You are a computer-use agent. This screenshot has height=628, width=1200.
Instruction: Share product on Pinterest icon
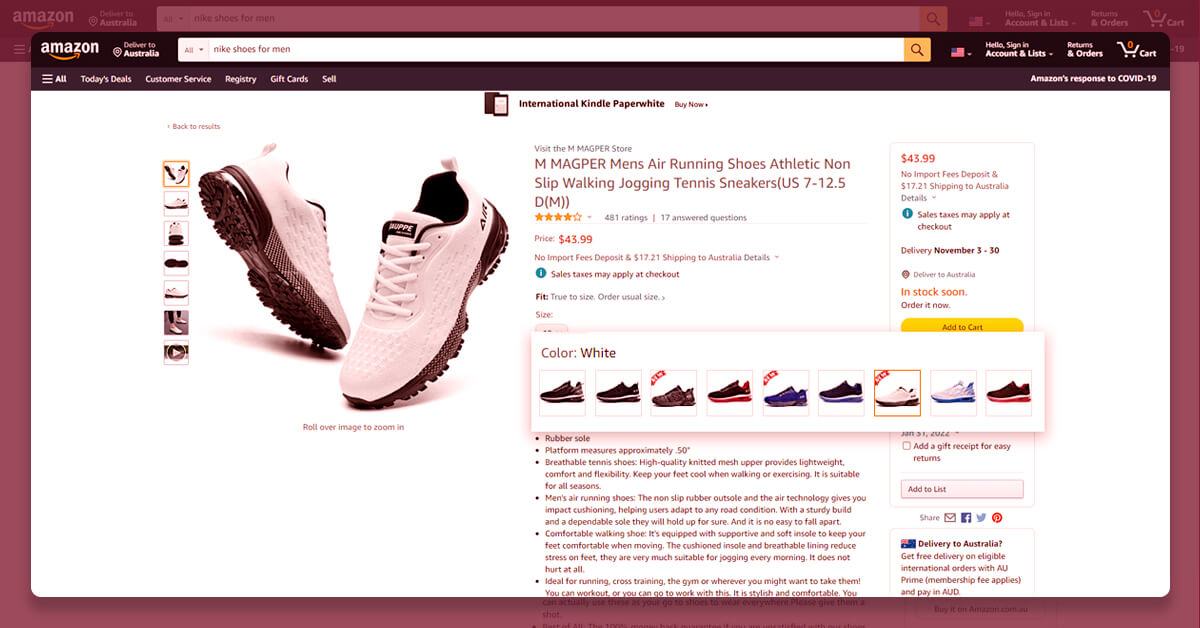[997, 517]
